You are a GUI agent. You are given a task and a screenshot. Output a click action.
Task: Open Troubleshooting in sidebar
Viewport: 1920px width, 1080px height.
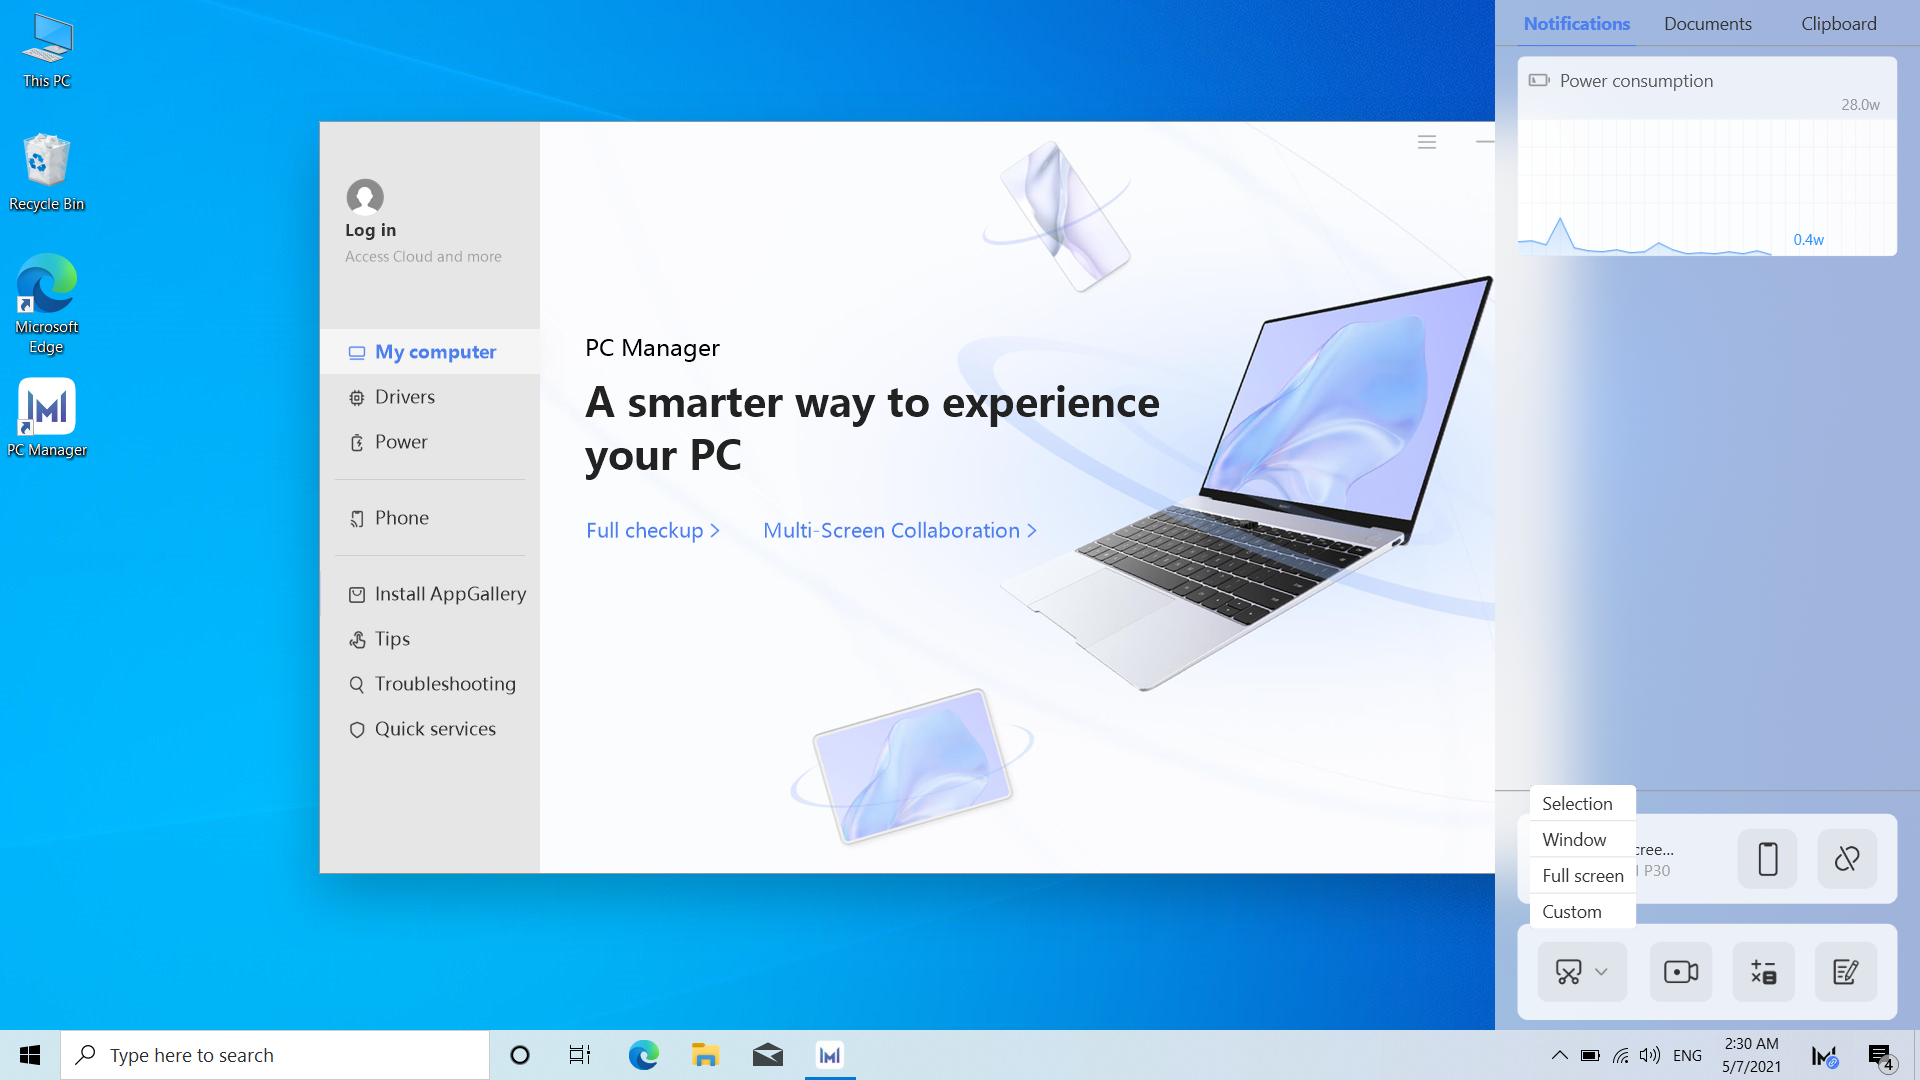430,684
